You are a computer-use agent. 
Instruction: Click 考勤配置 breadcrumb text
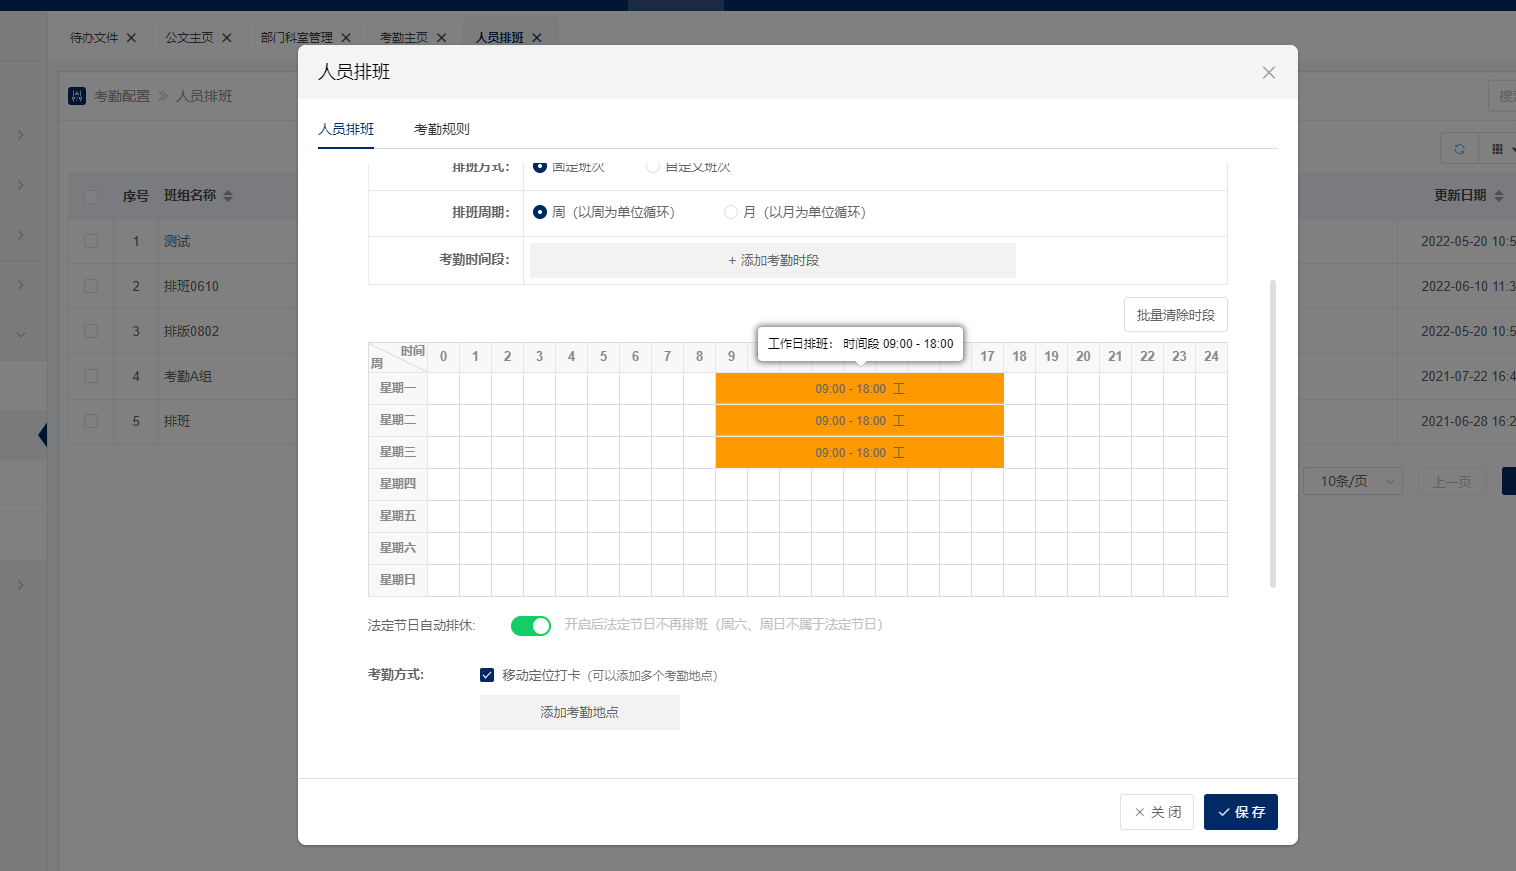point(122,96)
